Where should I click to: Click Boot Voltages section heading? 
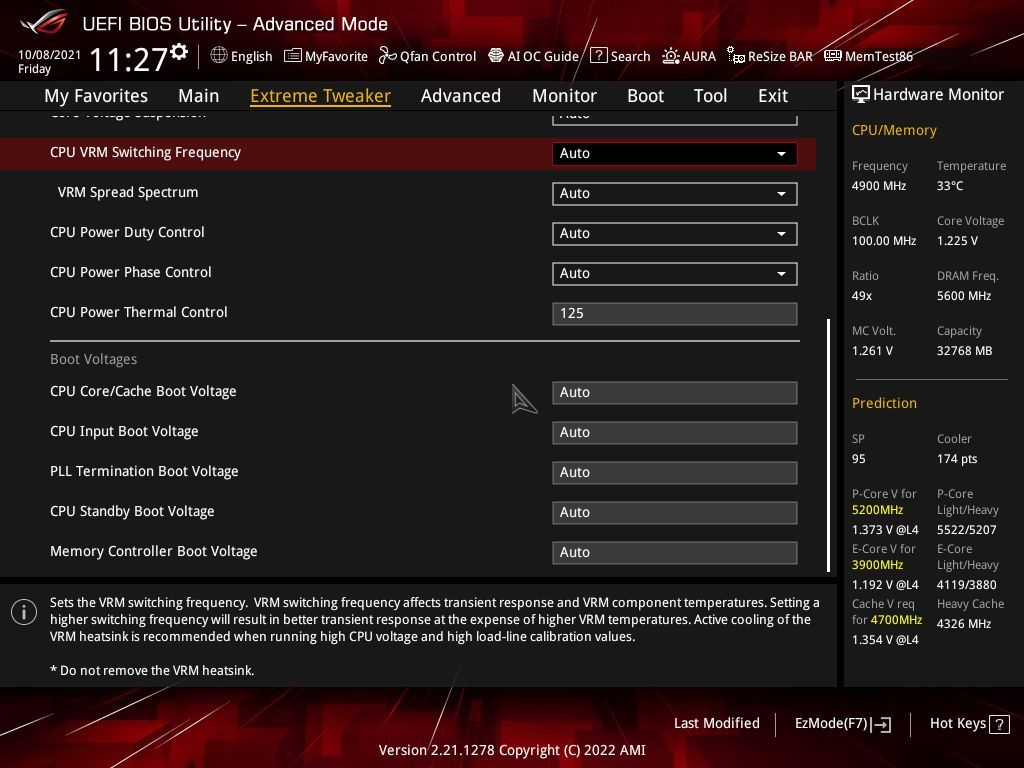[x=93, y=359]
